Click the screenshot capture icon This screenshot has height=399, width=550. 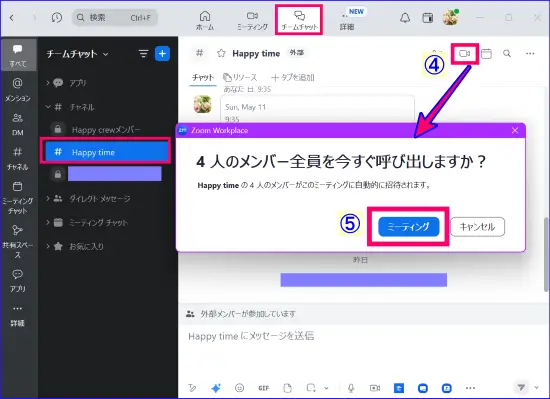311,388
